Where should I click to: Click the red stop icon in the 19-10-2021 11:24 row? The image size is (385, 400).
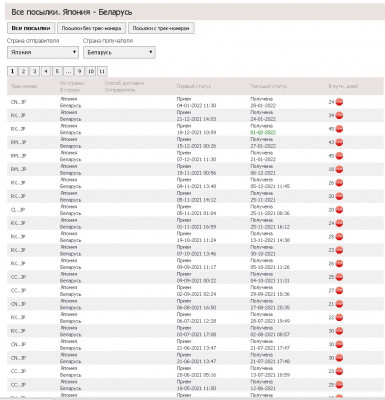[x=339, y=237]
